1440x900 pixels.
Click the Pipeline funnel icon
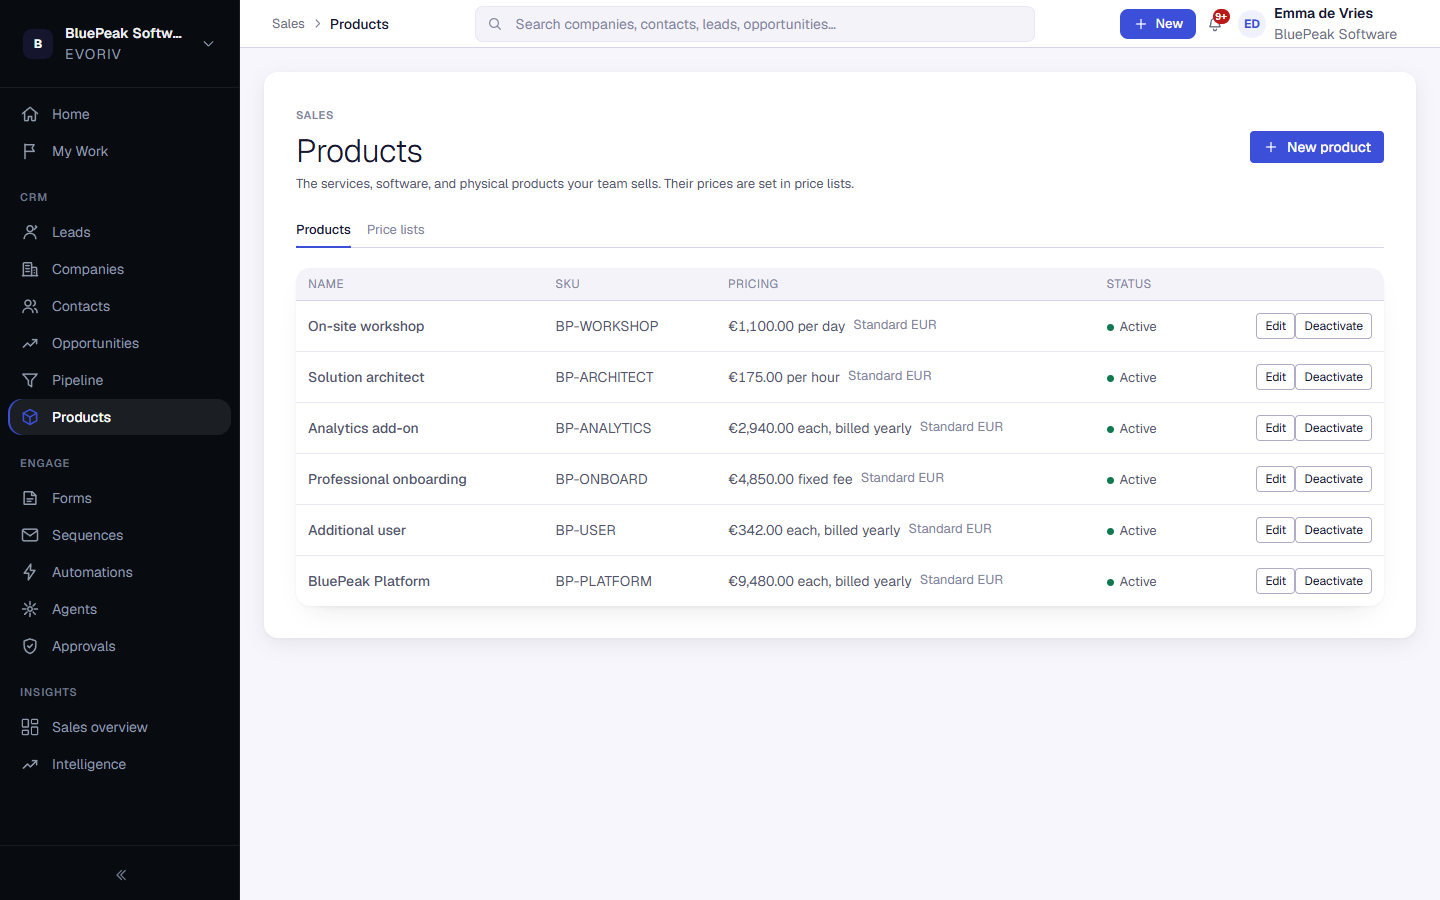point(30,380)
